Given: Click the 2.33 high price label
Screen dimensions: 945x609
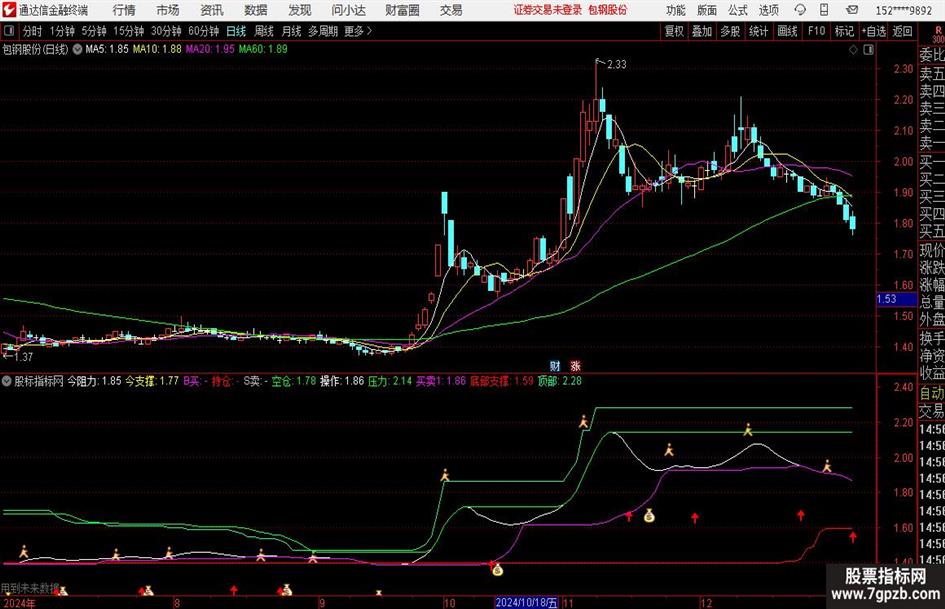Looking at the screenshot, I should (x=617, y=65).
